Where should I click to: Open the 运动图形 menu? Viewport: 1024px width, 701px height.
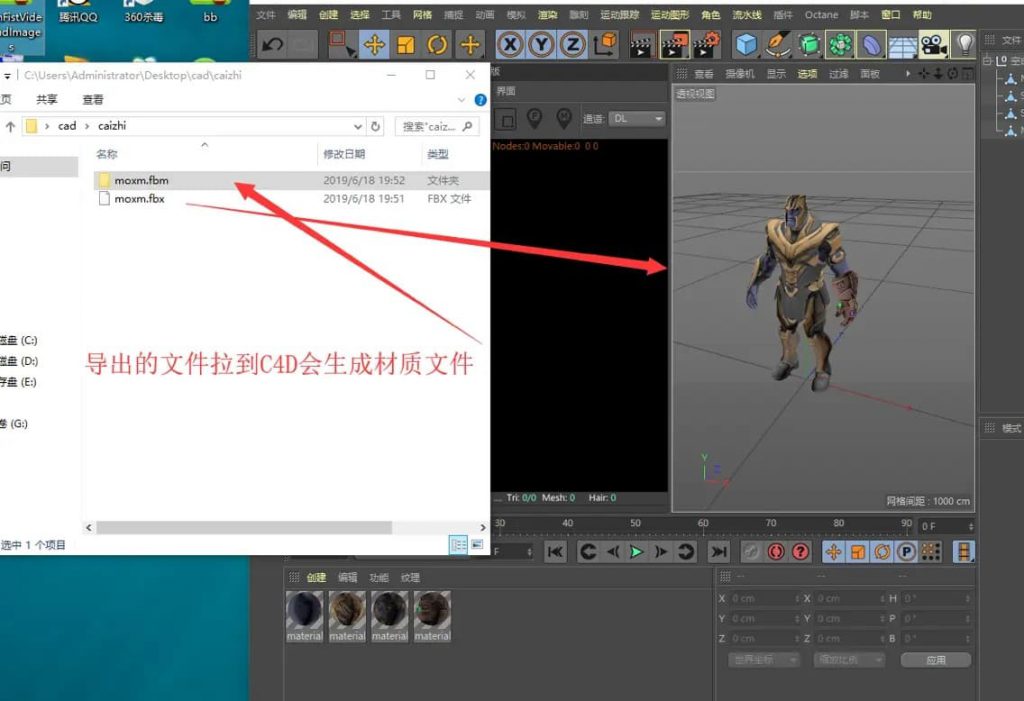point(669,14)
